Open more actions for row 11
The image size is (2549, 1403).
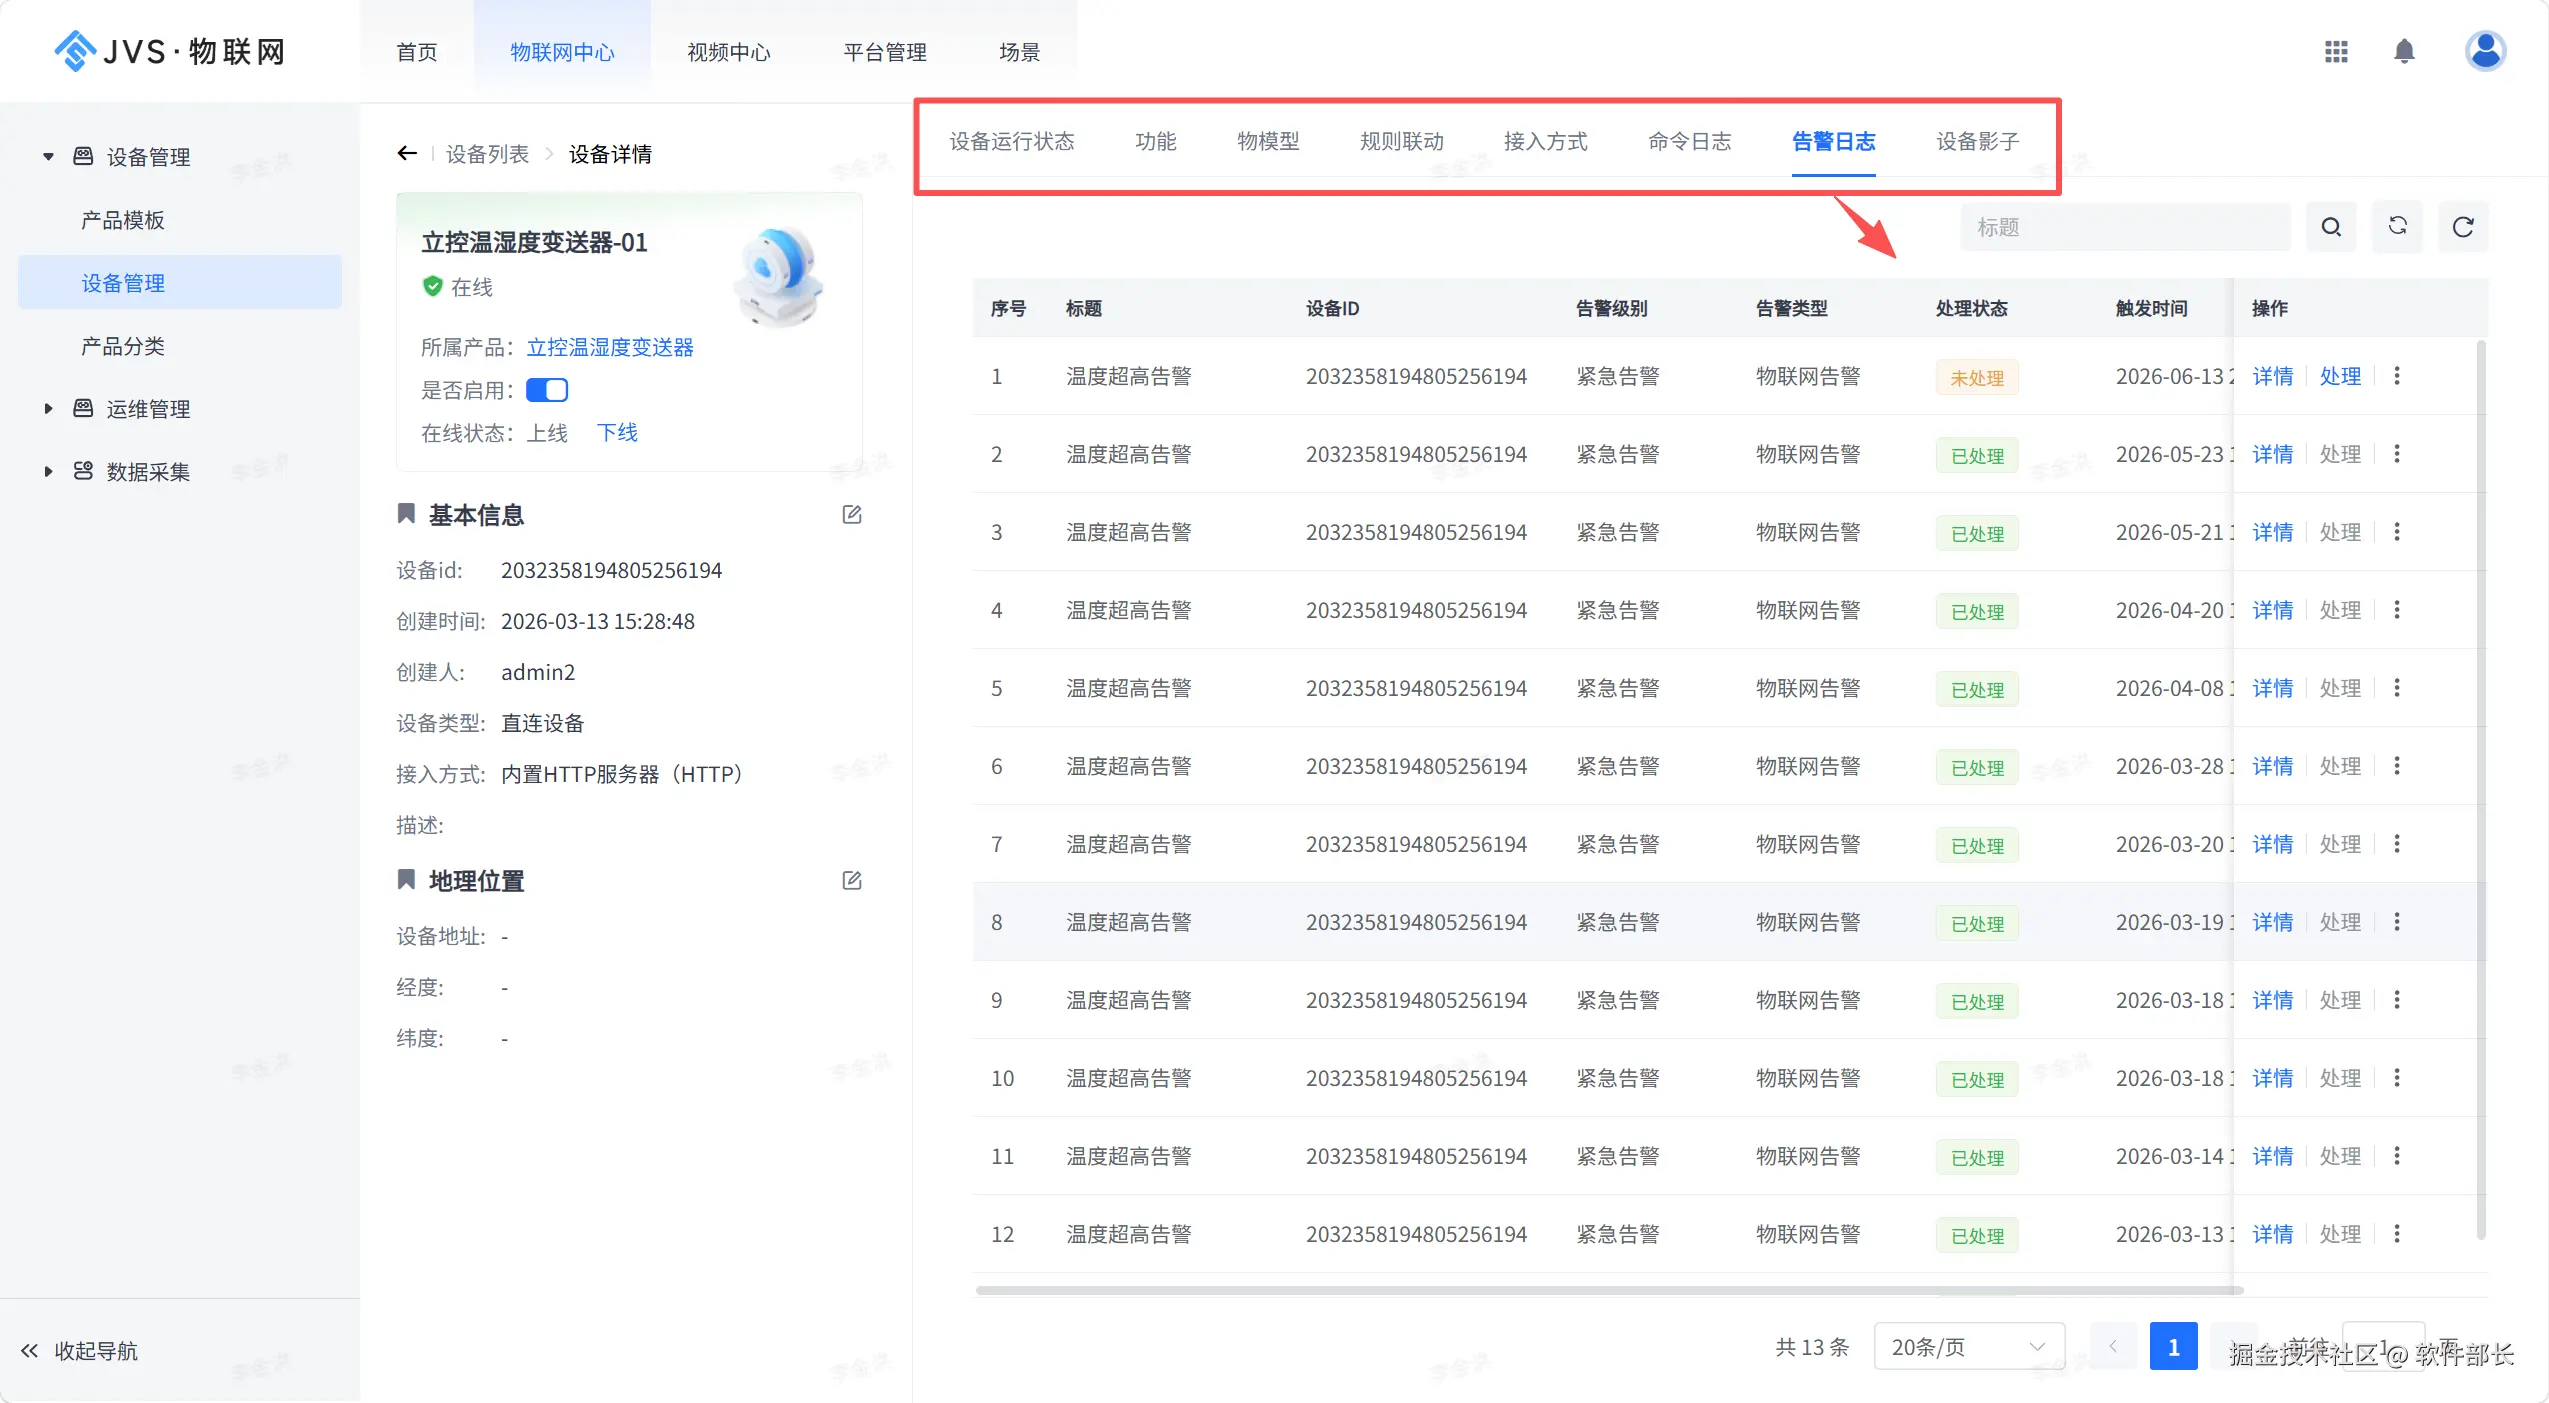pos(2397,1156)
